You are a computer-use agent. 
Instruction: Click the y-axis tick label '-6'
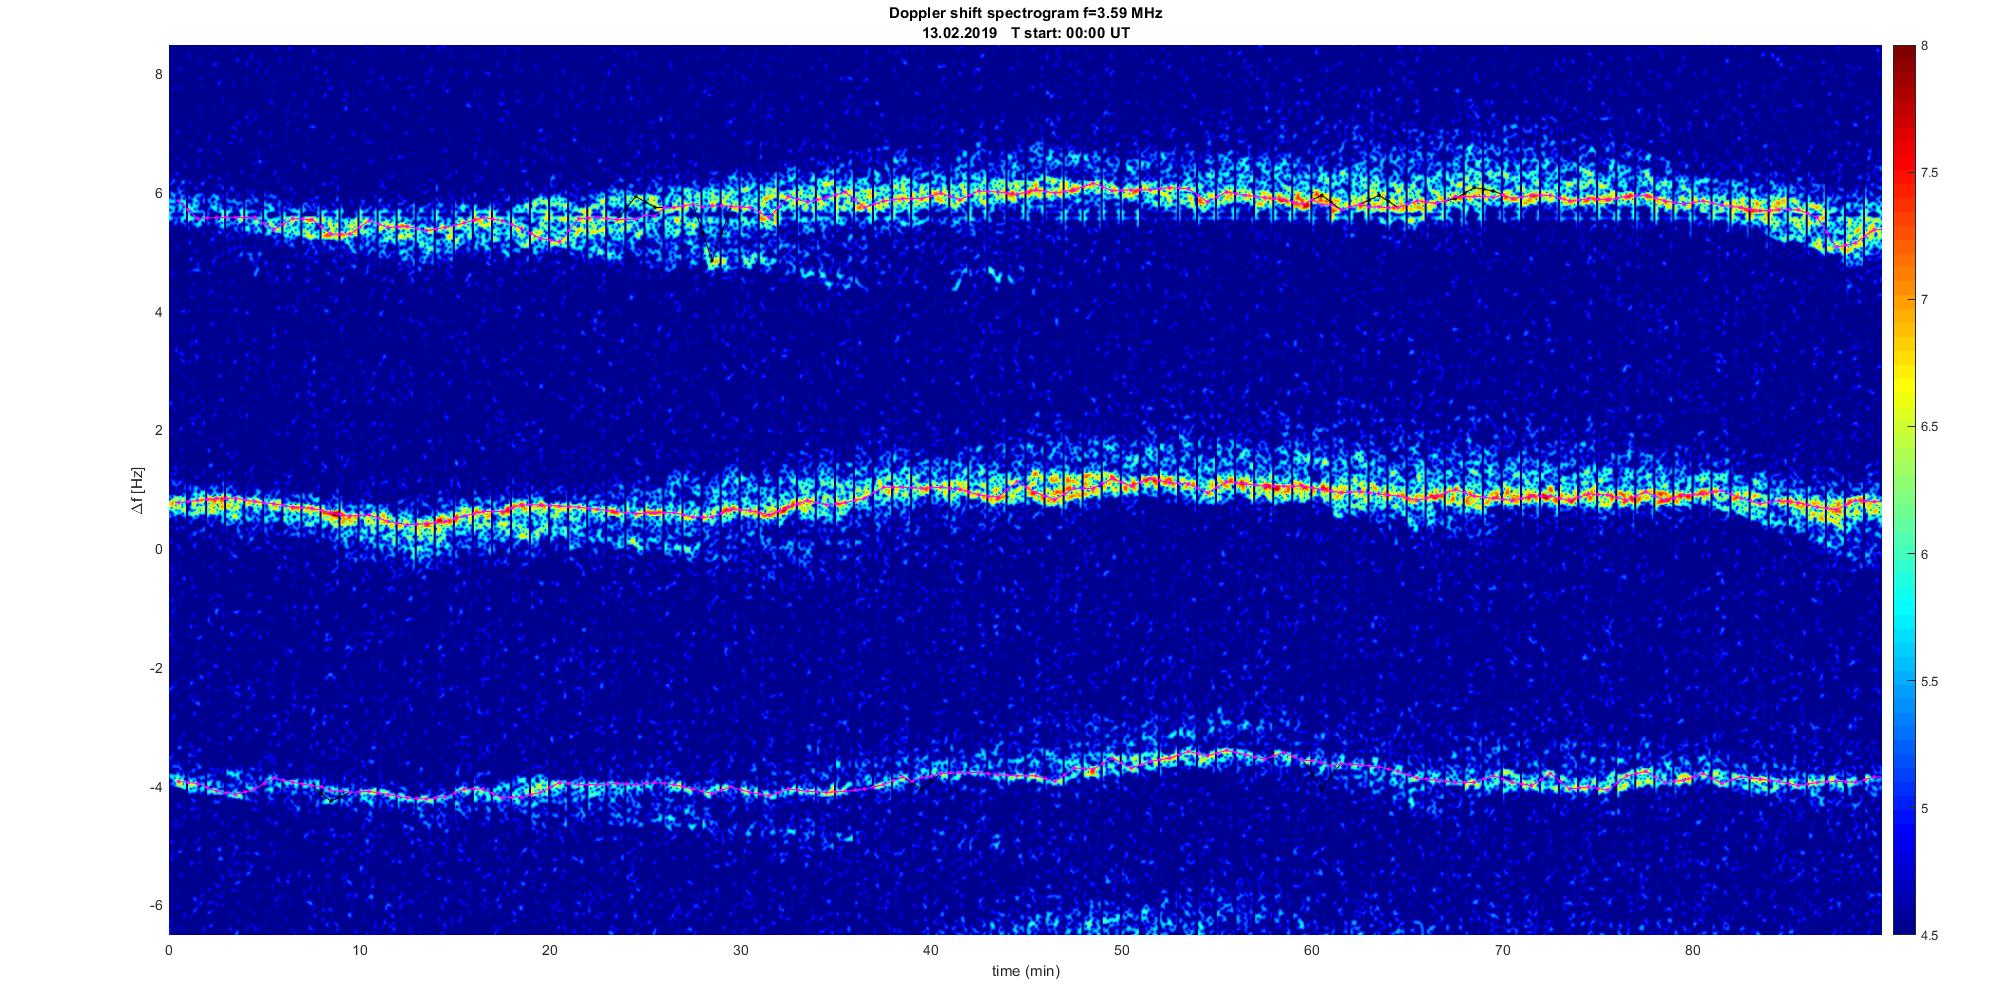(x=155, y=906)
